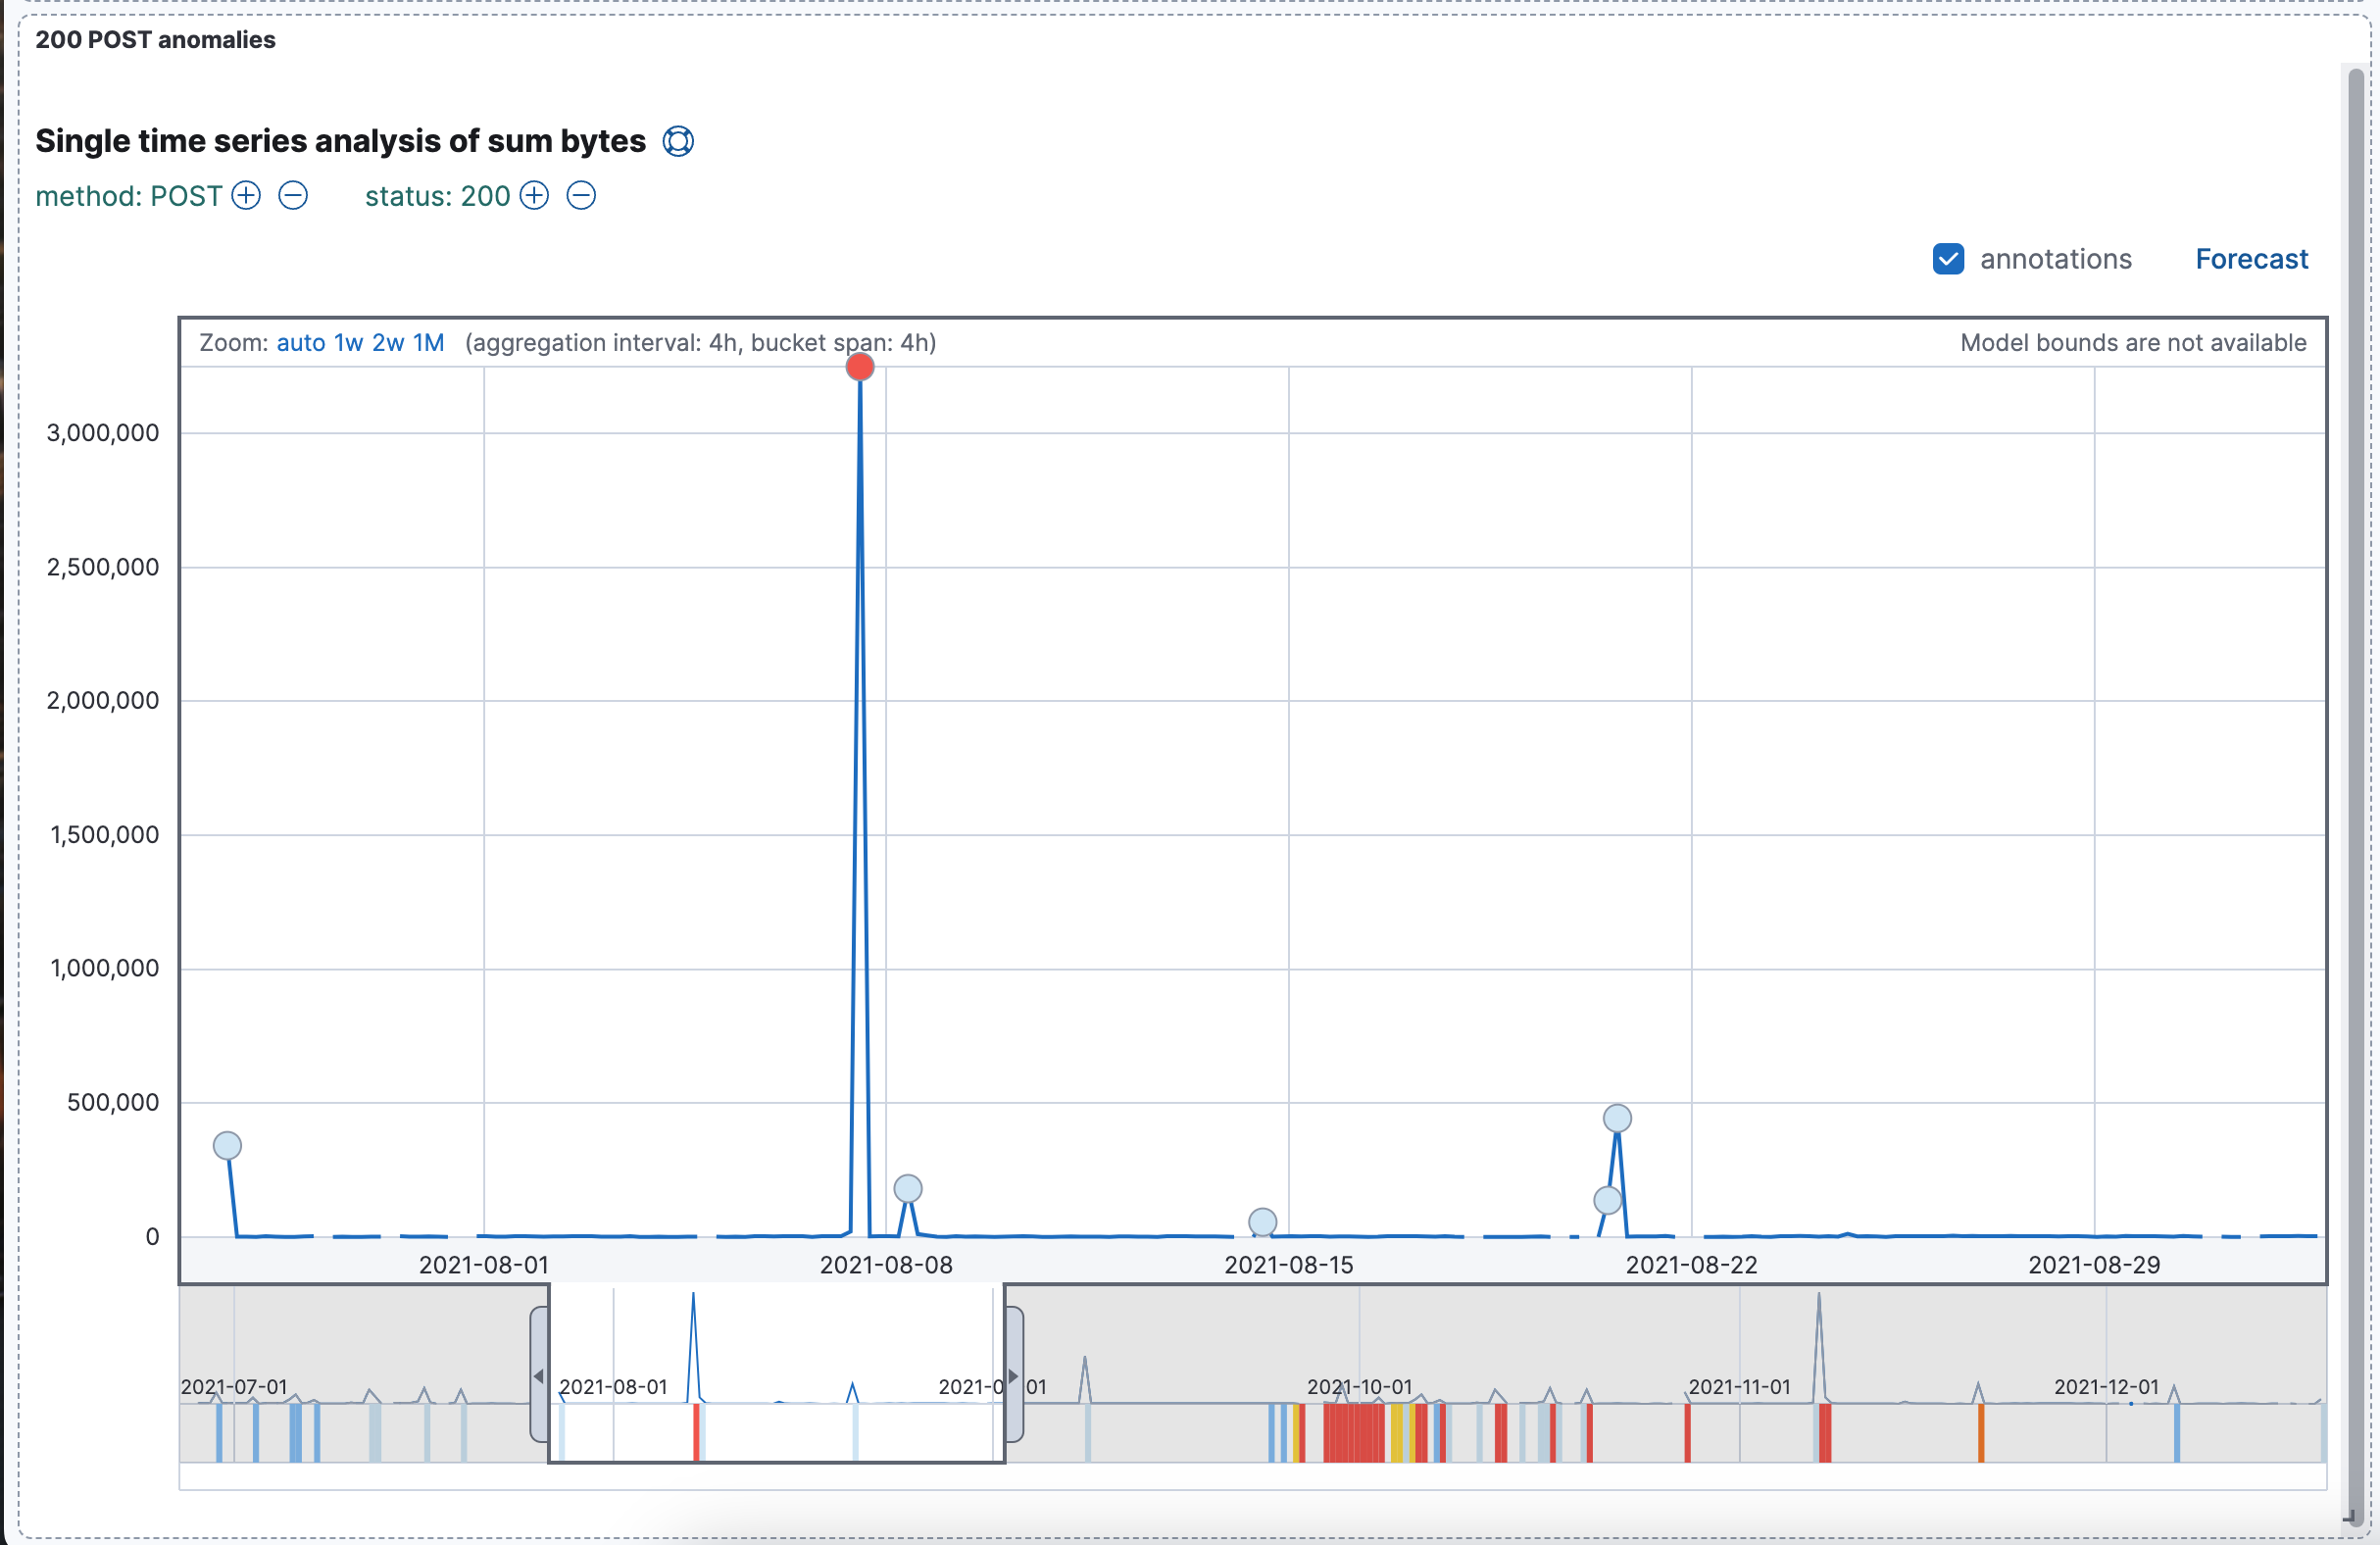Open the help icon beside the chart title
The height and width of the screenshot is (1545, 2380).
pyautogui.click(x=678, y=141)
